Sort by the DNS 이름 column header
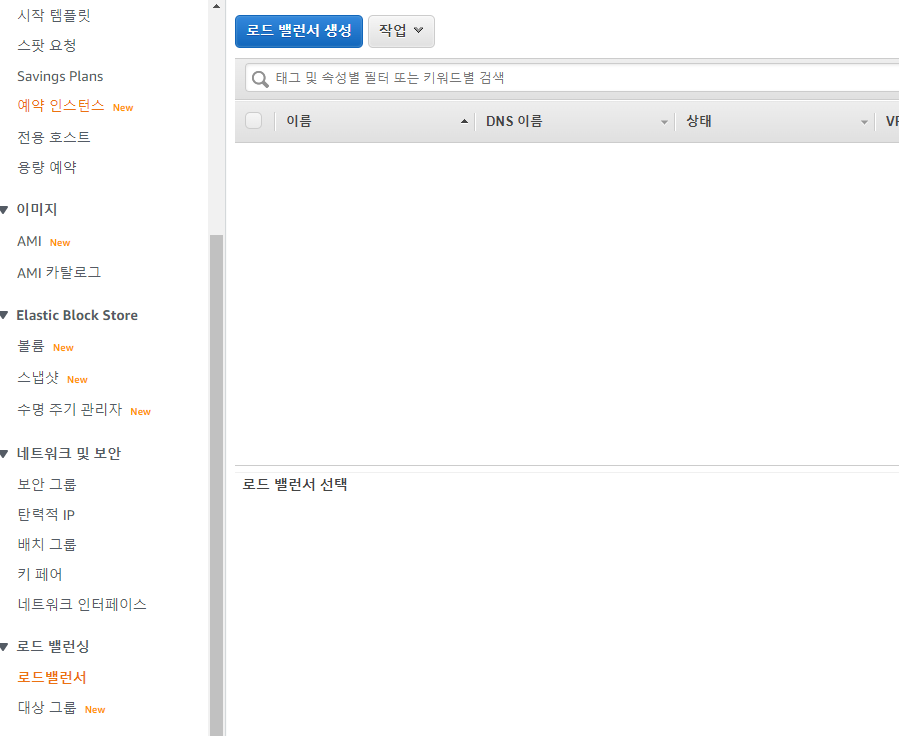The height and width of the screenshot is (736, 899). [x=514, y=121]
